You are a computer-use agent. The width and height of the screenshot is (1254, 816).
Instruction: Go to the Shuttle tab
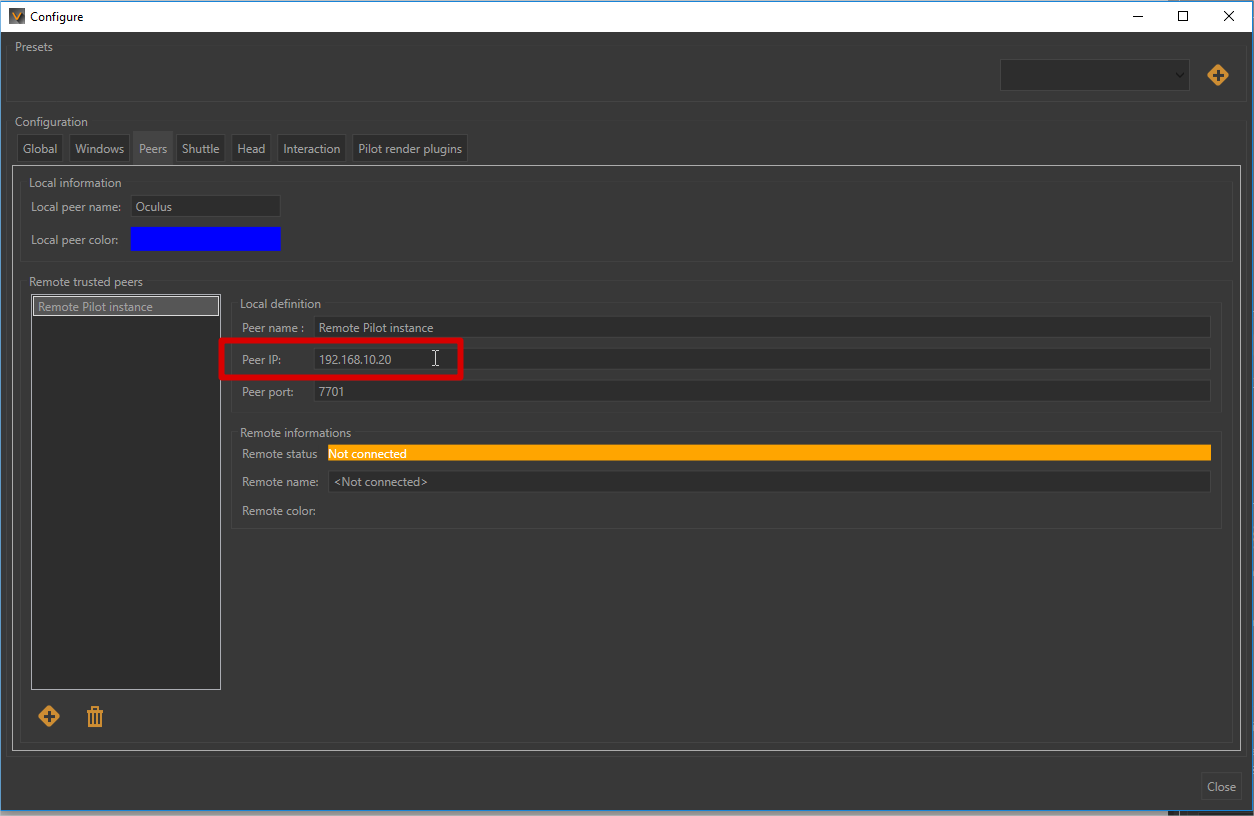200,149
